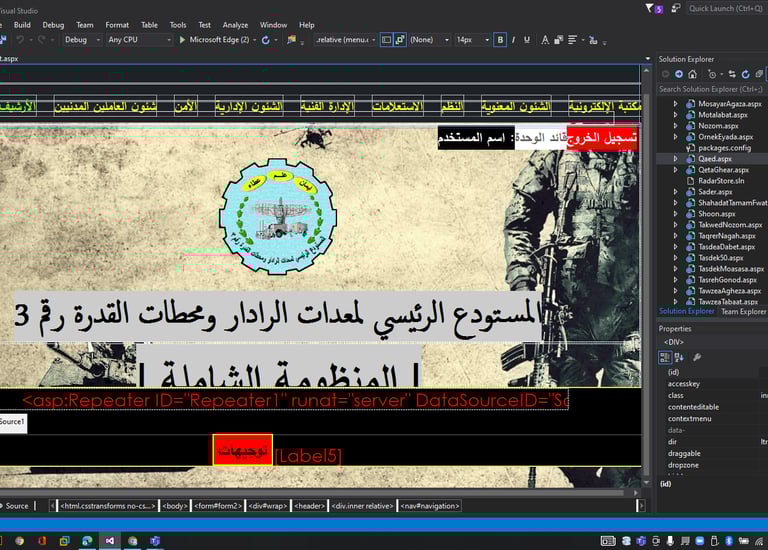Image resolution: width=768 pixels, height=550 pixels.
Task: Click the folder icon left of the Format toolbar
Action: point(291,40)
